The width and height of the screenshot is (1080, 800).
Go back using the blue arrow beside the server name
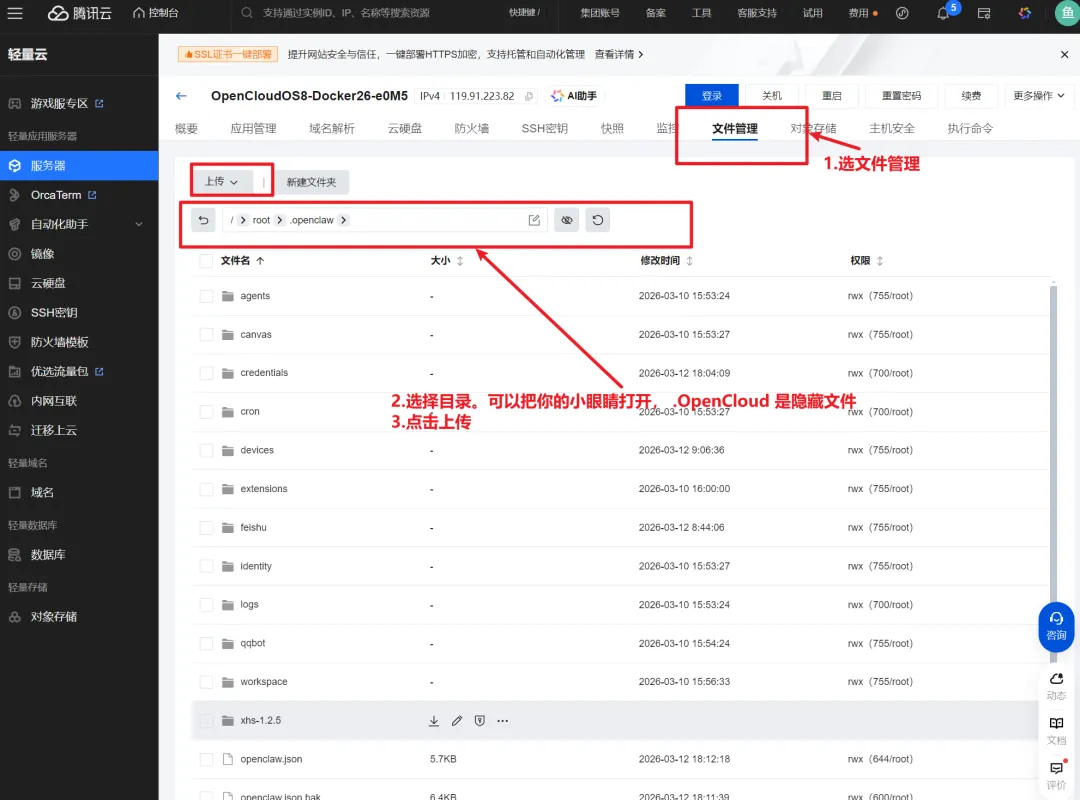181,96
